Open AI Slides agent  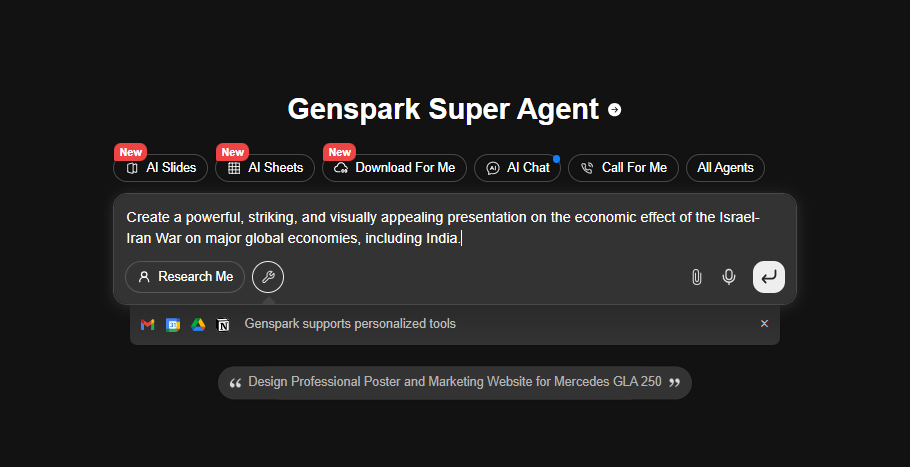click(161, 168)
